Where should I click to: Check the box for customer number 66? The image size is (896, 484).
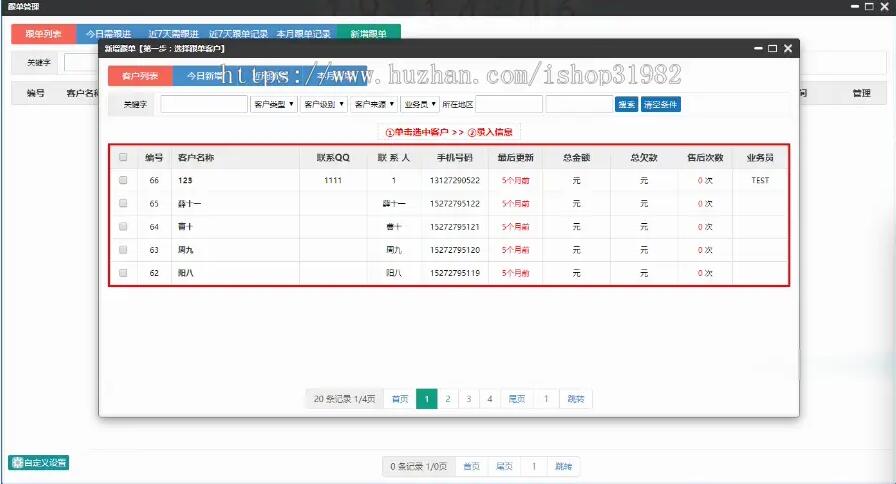point(123,181)
